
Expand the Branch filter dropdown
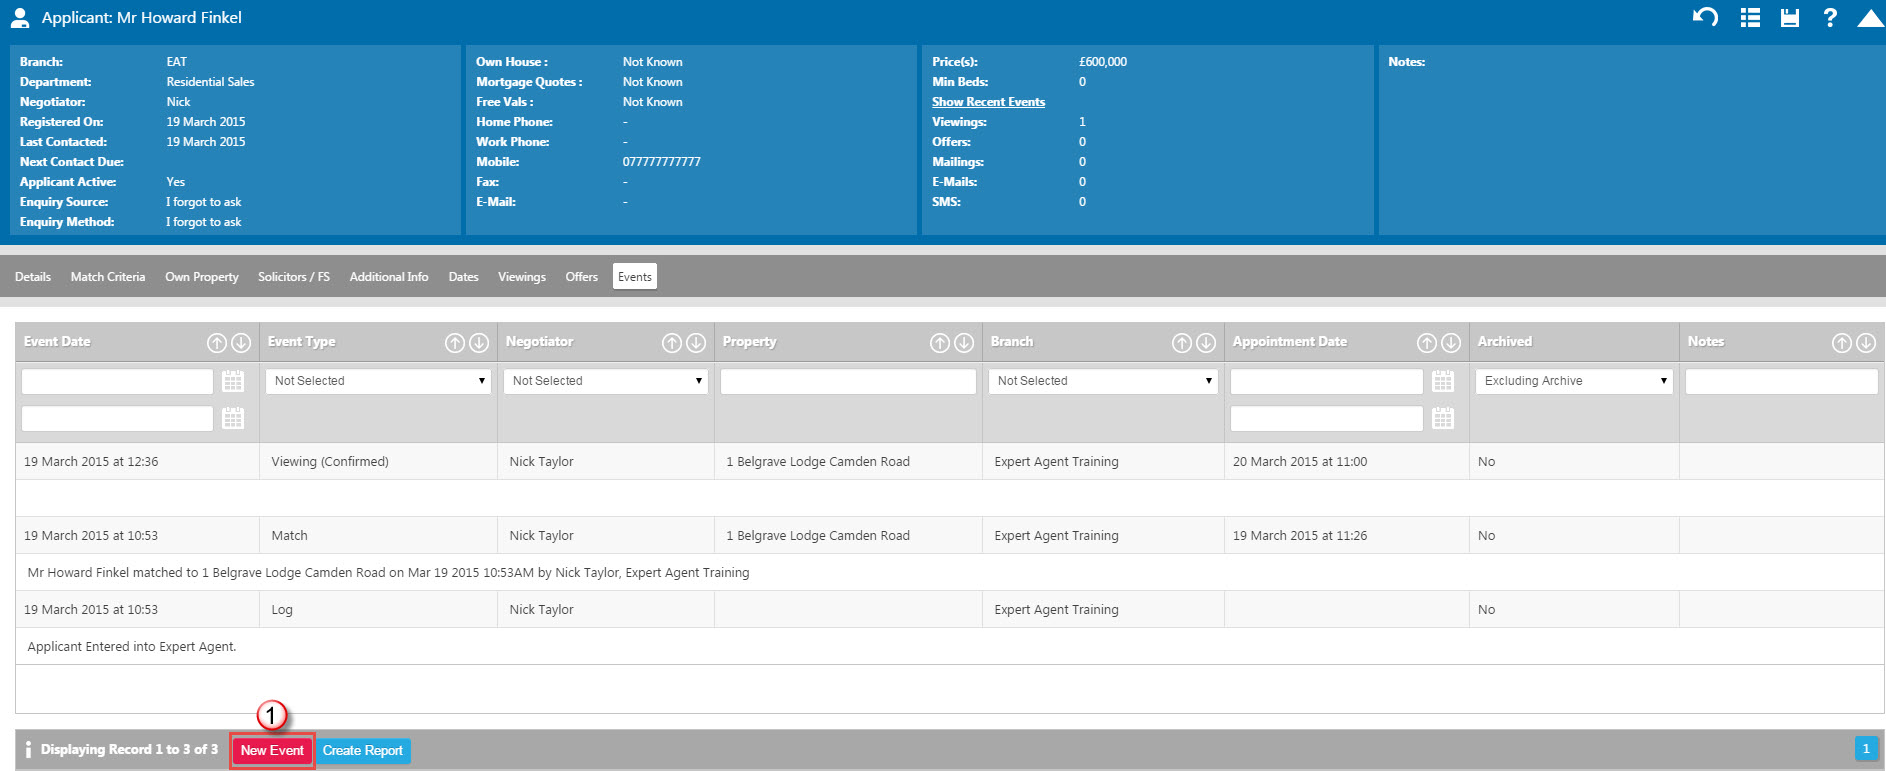pyautogui.click(x=1103, y=381)
